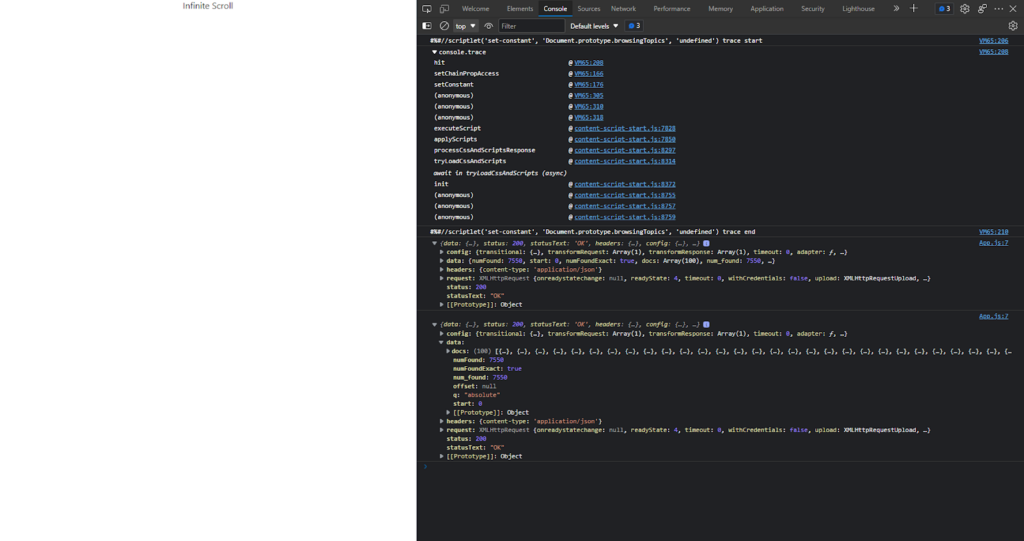This screenshot has width=1024, height=541.
Task: Open the Memory tab
Action: 720,8
